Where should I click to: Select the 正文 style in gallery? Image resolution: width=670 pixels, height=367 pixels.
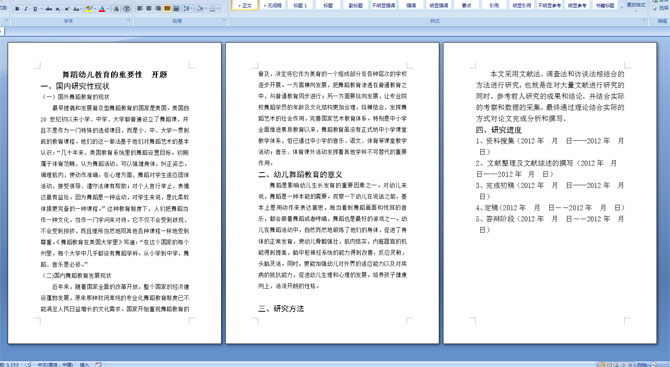pyautogui.click(x=245, y=5)
